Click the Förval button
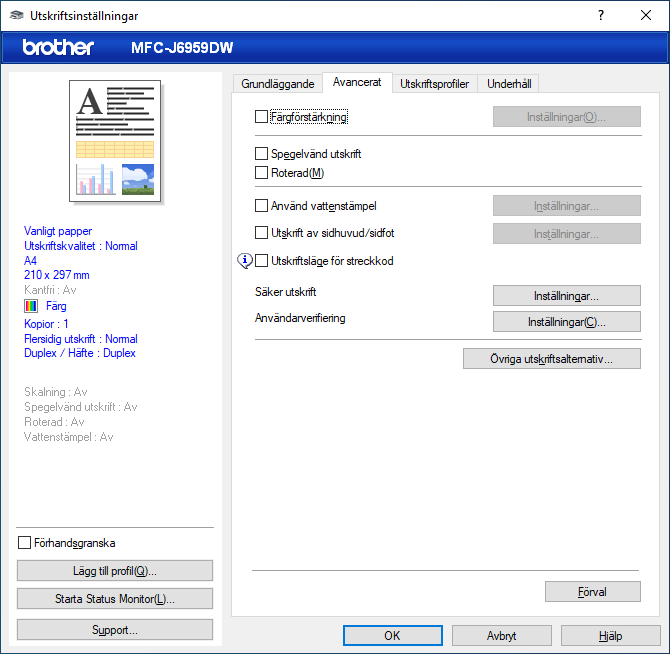This screenshot has height=654, width=670. (x=593, y=592)
